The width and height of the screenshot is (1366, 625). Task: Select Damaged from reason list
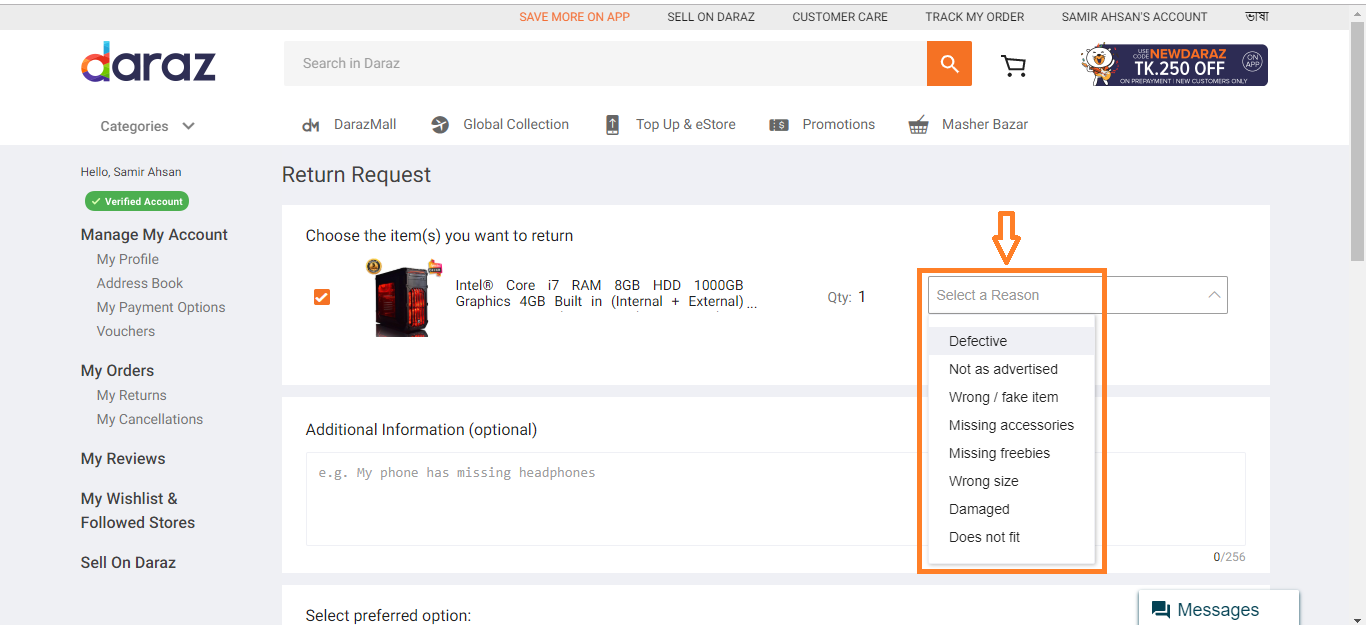(x=979, y=509)
